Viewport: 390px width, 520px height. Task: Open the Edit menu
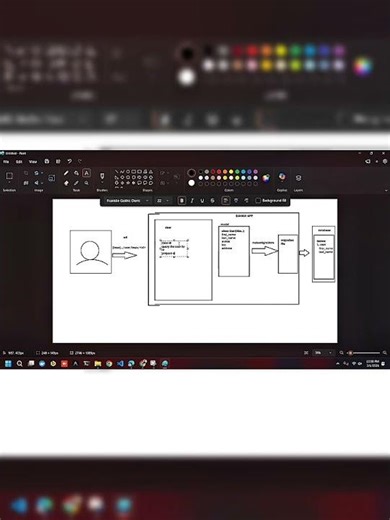19,161
